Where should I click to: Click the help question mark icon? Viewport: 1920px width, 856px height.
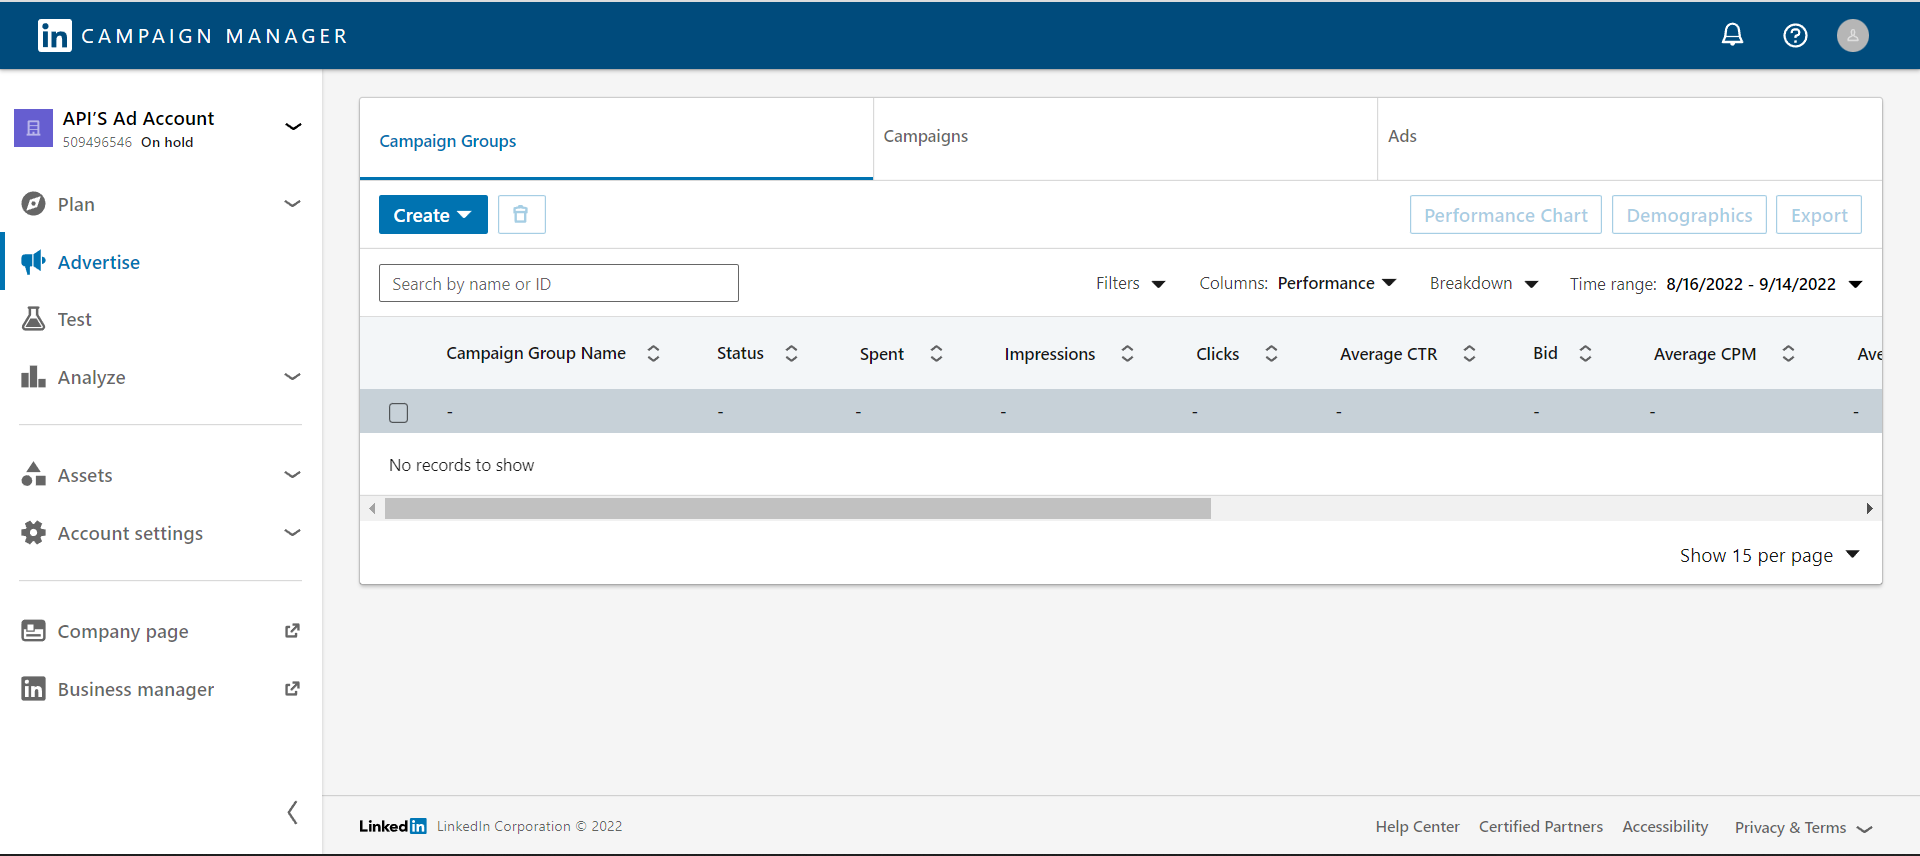pyautogui.click(x=1795, y=36)
